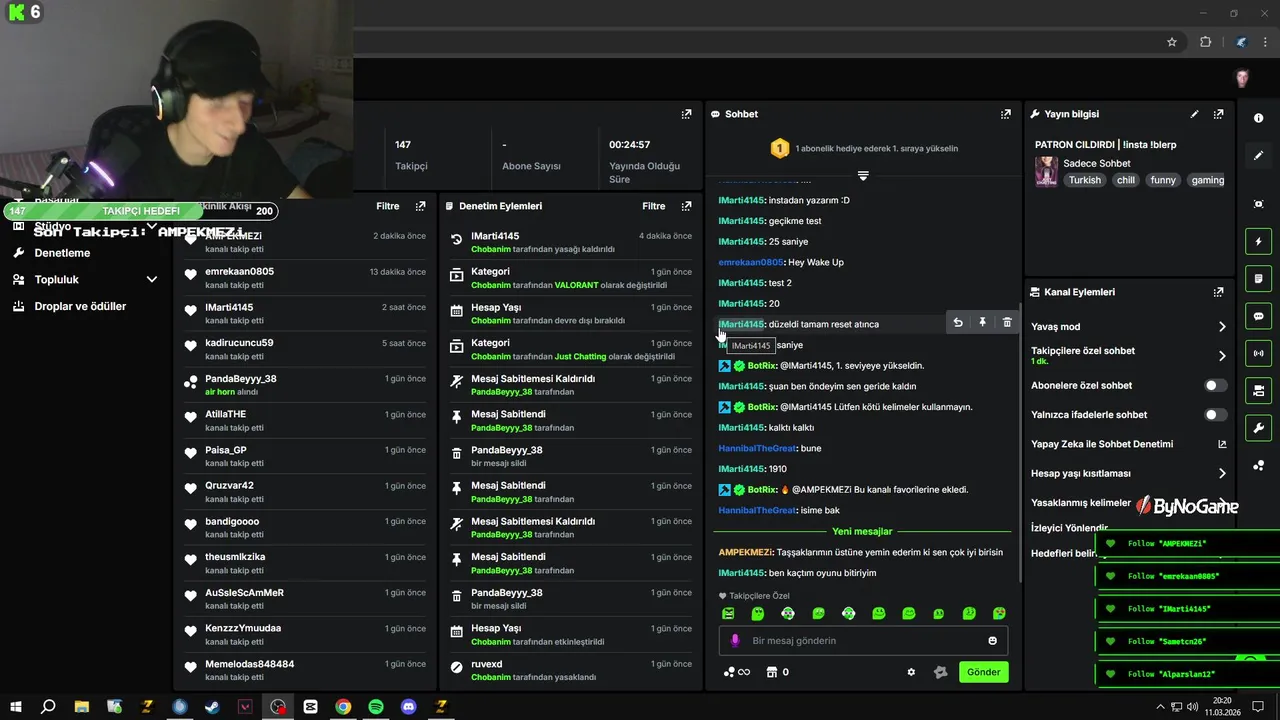Click the gaming tag

click(x=1207, y=180)
